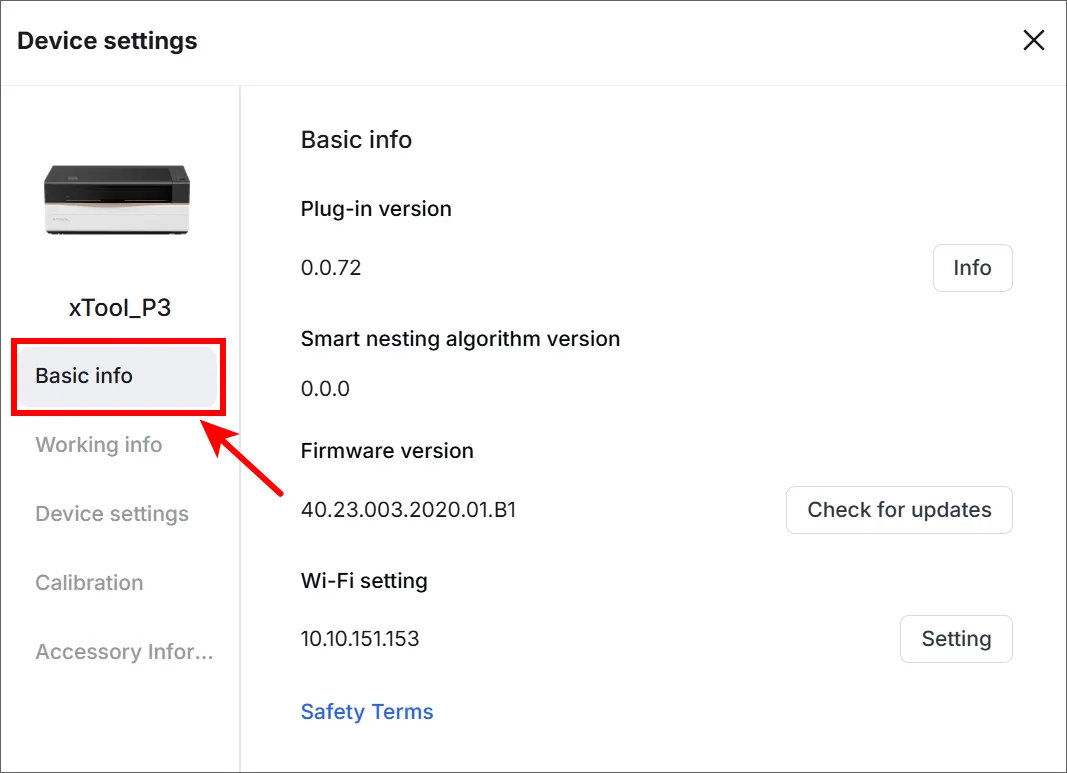Click the xTool P3 machine image
1067x773 pixels.
tap(117, 200)
